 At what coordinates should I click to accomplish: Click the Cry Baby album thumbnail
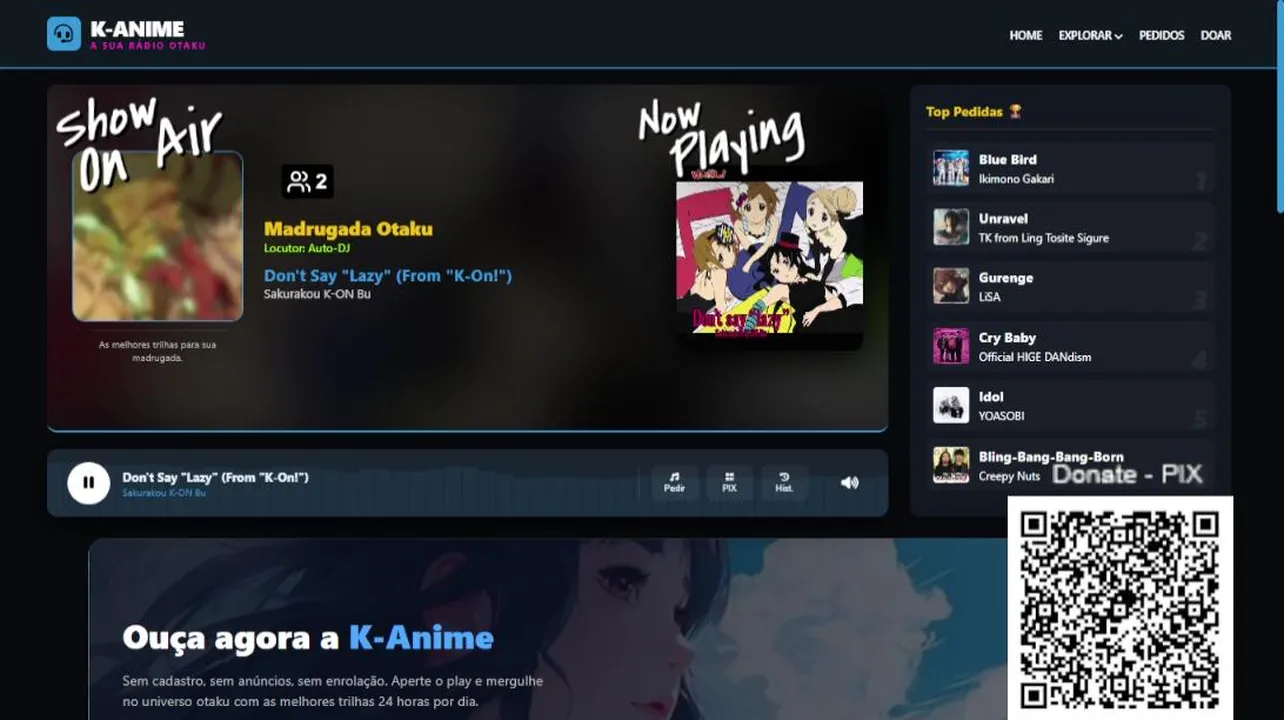[x=951, y=346]
